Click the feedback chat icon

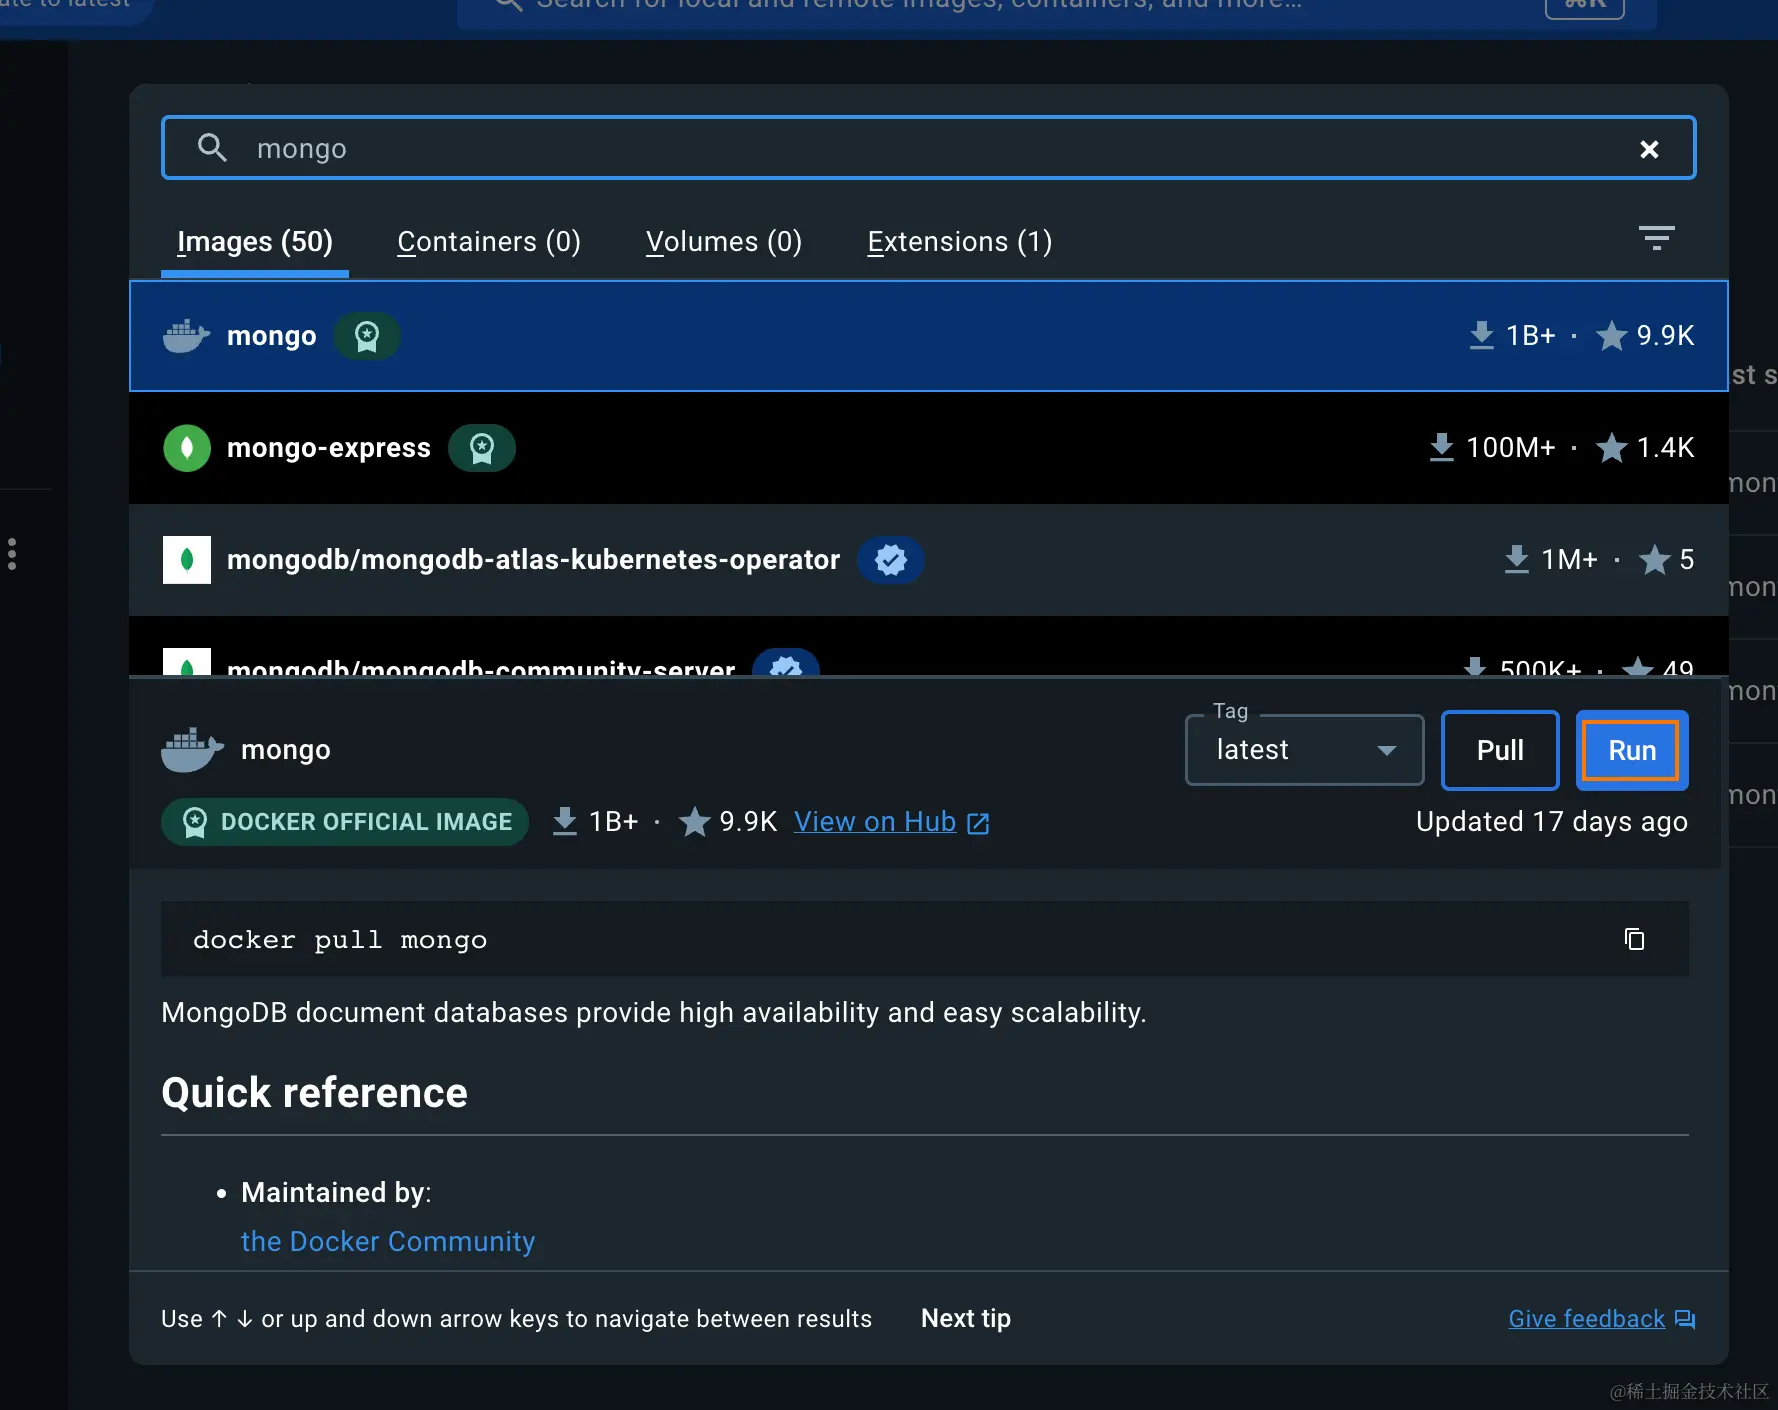[x=1685, y=1319]
